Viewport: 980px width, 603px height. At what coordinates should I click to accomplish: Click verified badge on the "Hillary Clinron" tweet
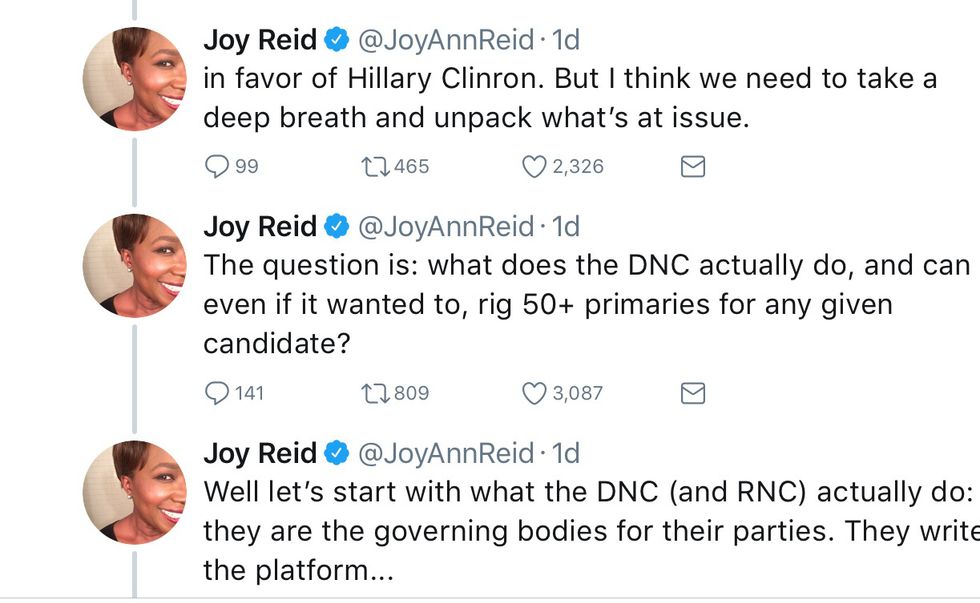(x=338, y=41)
